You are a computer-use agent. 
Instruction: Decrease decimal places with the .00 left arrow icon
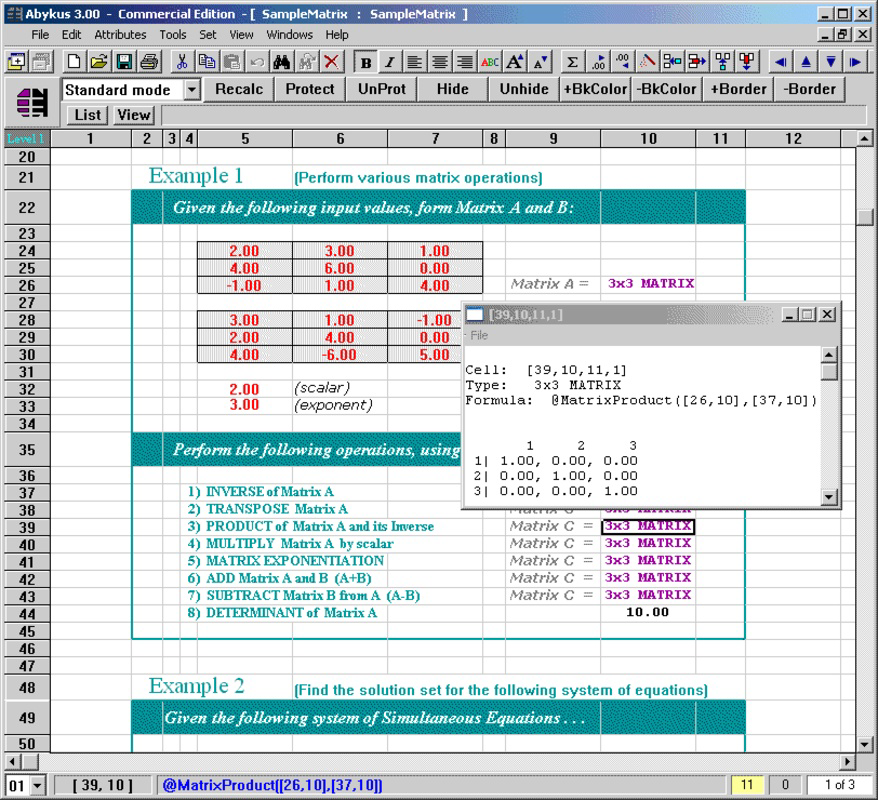click(623, 62)
